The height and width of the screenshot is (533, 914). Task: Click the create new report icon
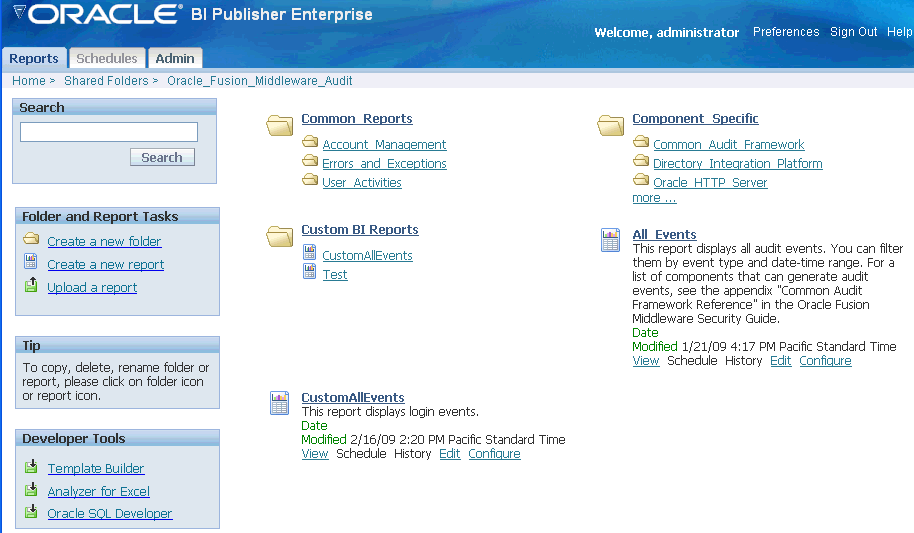pos(31,261)
